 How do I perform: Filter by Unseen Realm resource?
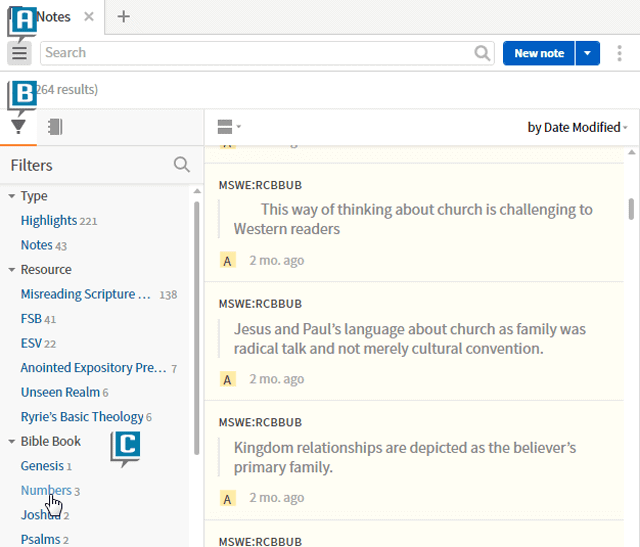[60, 393]
